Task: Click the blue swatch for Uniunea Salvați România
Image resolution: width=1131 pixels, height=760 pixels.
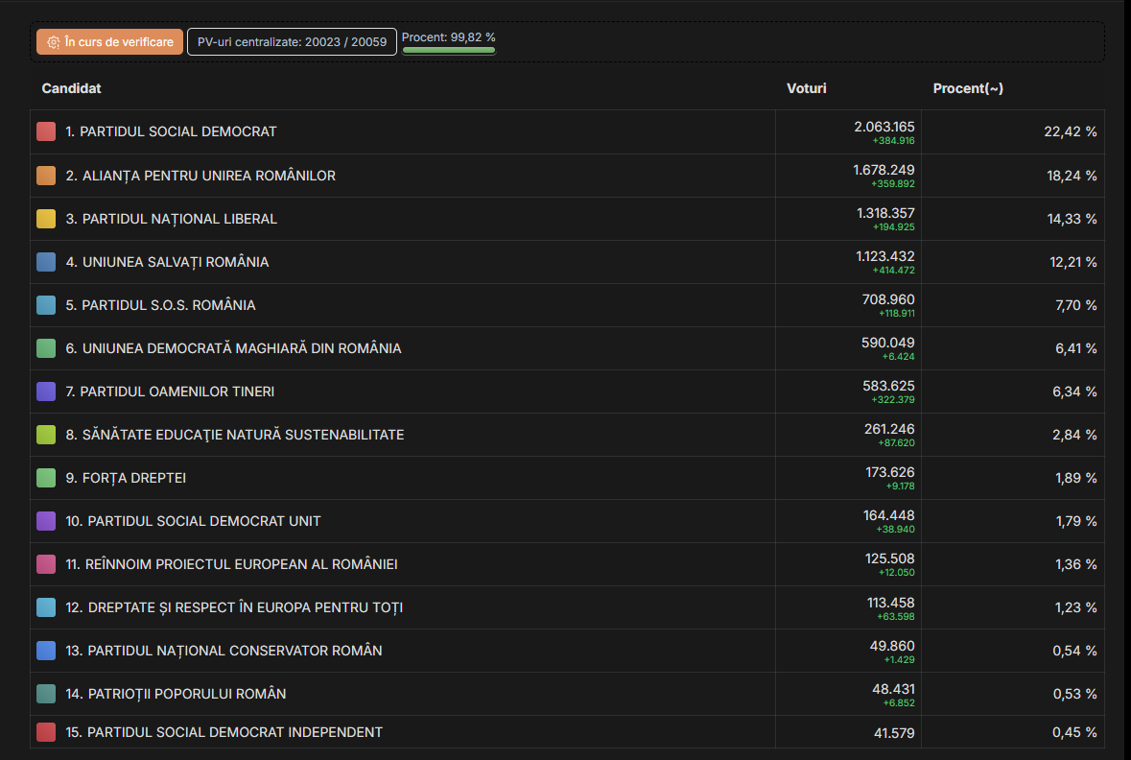Action: tap(46, 262)
